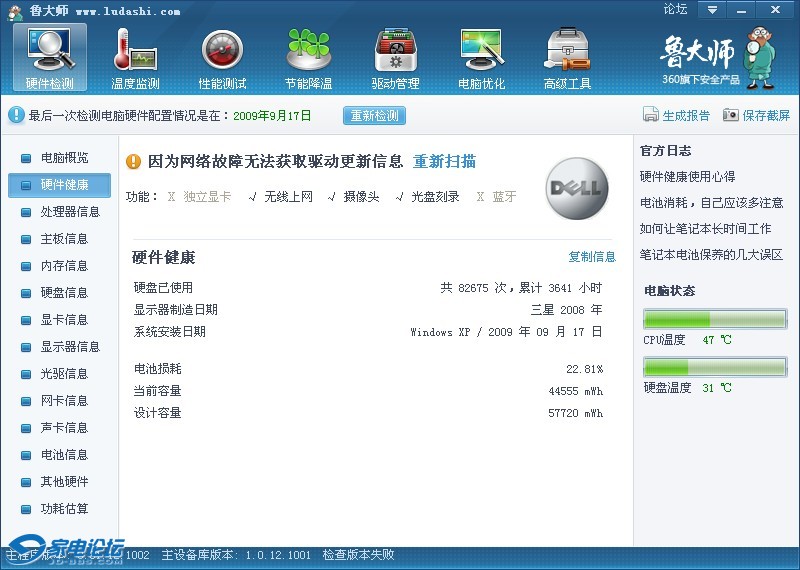This screenshot has width=800, height=570.
Task: Open article 笔记本电池保养的几大误区
Action: 711,255
